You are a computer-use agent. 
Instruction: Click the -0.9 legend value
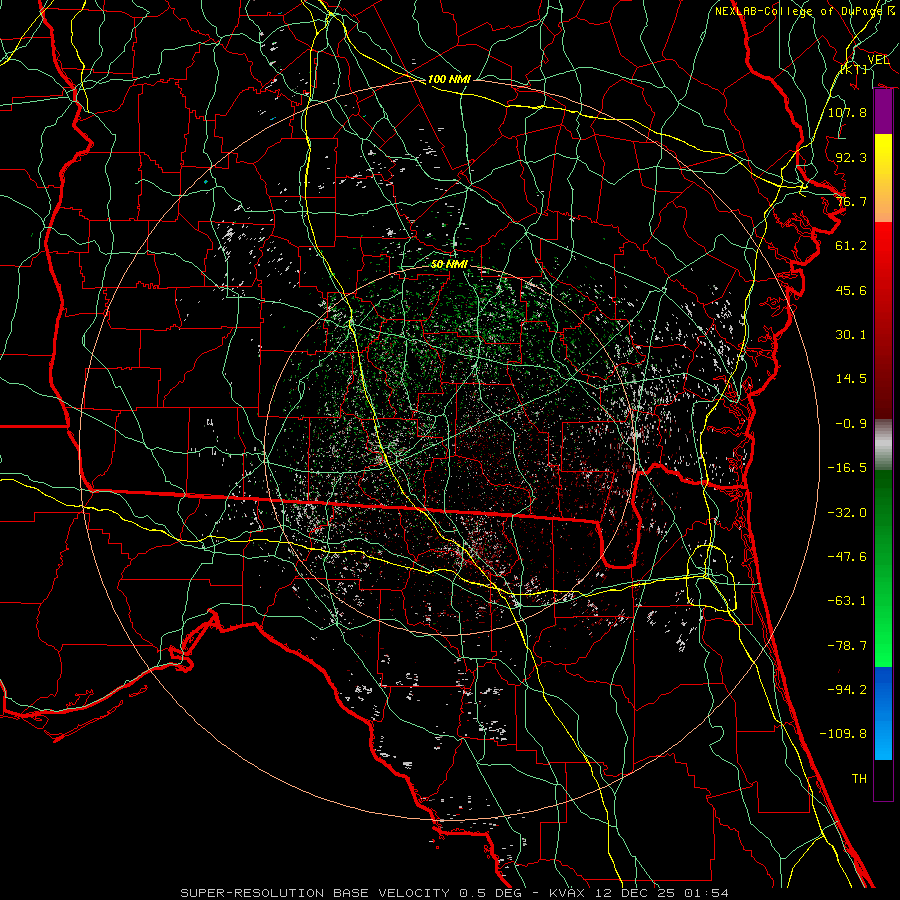(x=851, y=424)
